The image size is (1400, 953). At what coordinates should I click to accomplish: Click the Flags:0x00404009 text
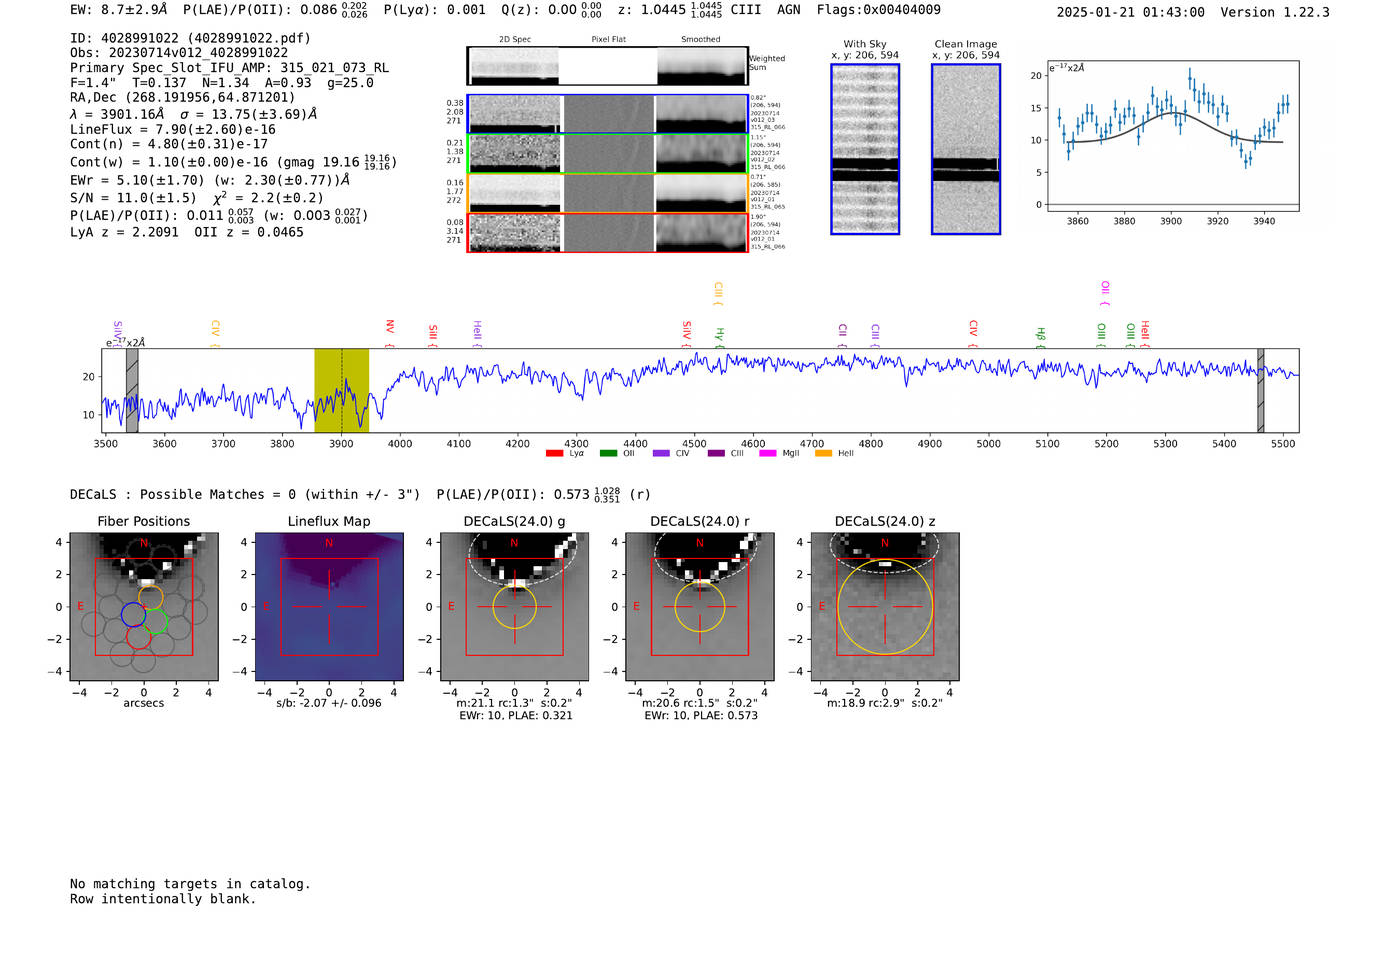(878, 10)
